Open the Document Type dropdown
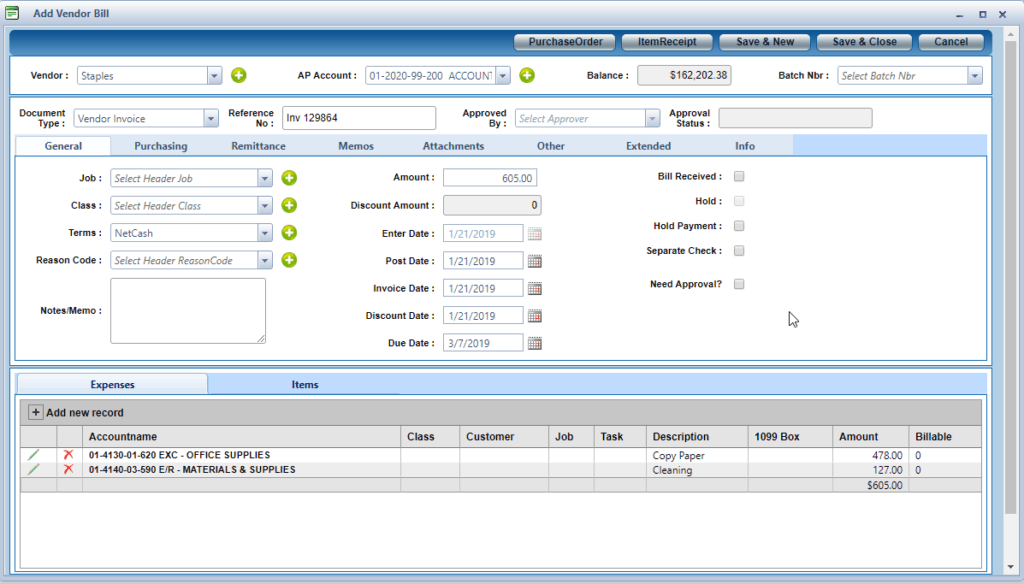Viewport: 1024px width, 584px height. [210, 118]
